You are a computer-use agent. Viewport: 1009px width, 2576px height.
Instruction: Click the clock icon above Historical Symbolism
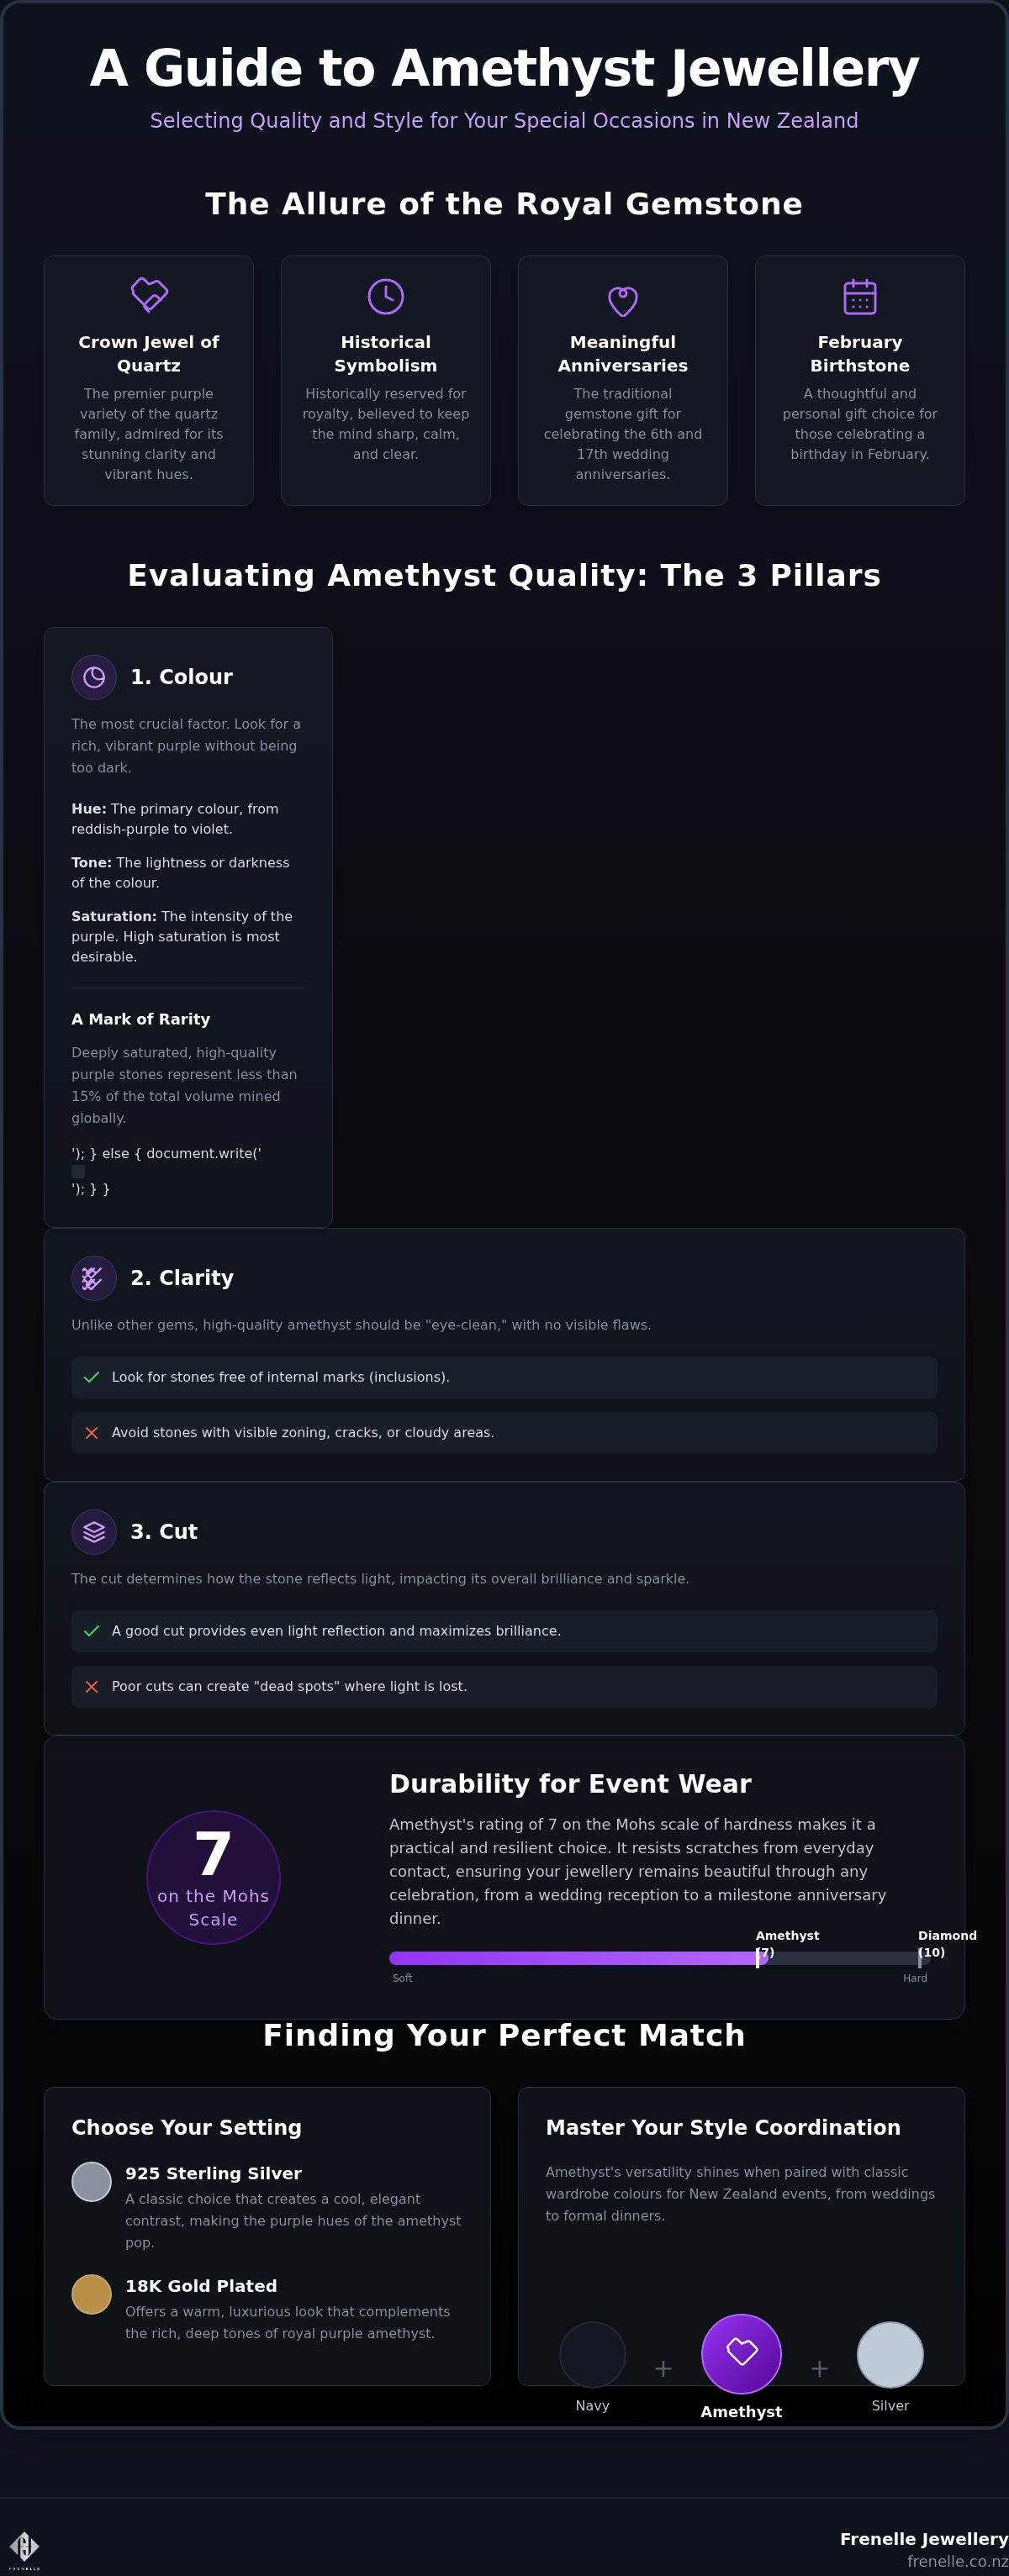pos(386,296)
